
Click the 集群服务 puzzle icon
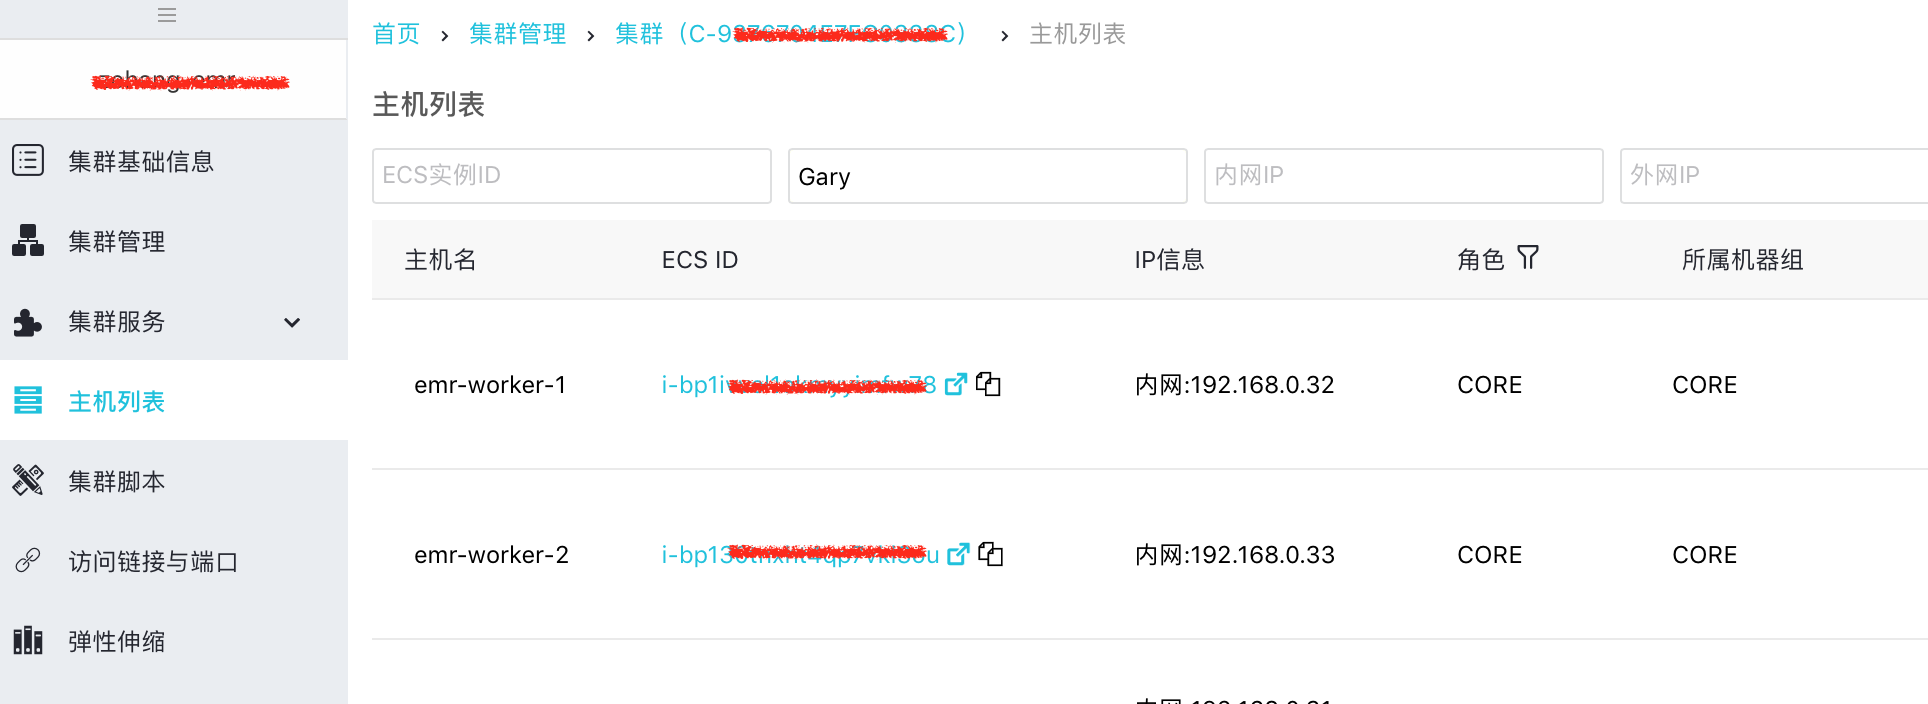[28, 322]
